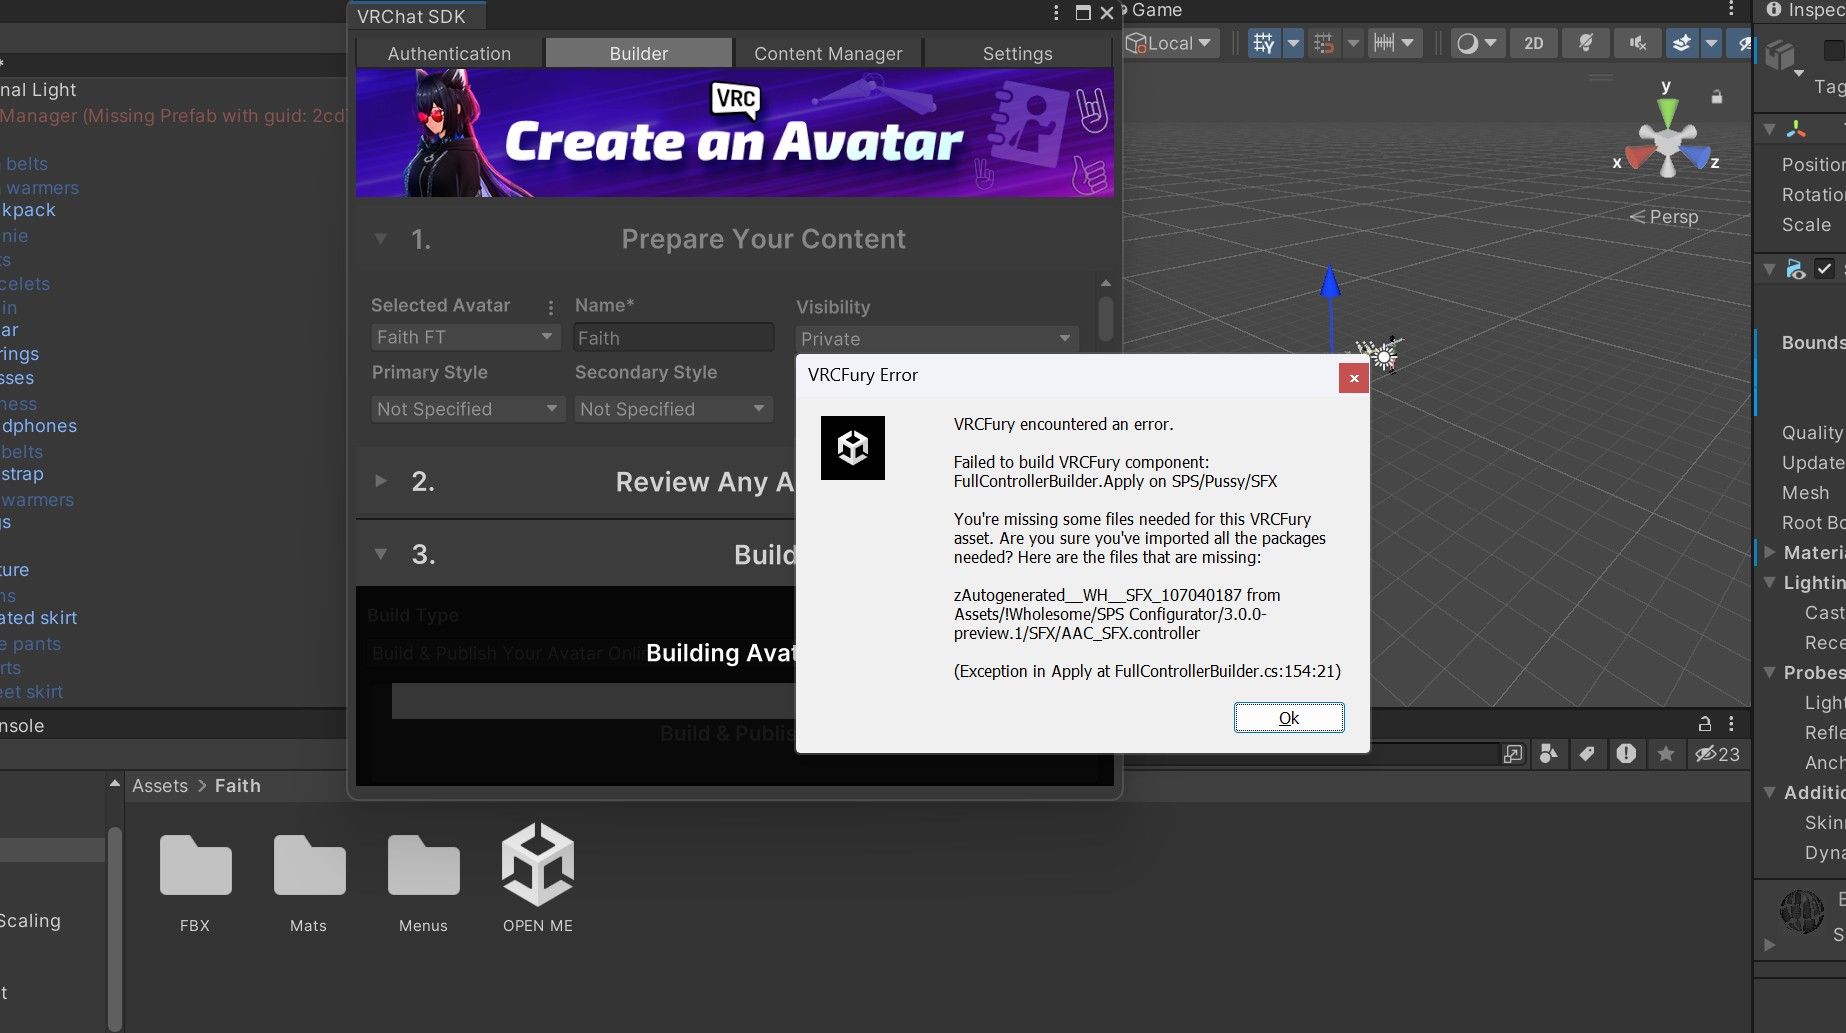Screen dimensions: 1846x1033
Task: Filter Project by import log type
Action: pos(1626,754)
